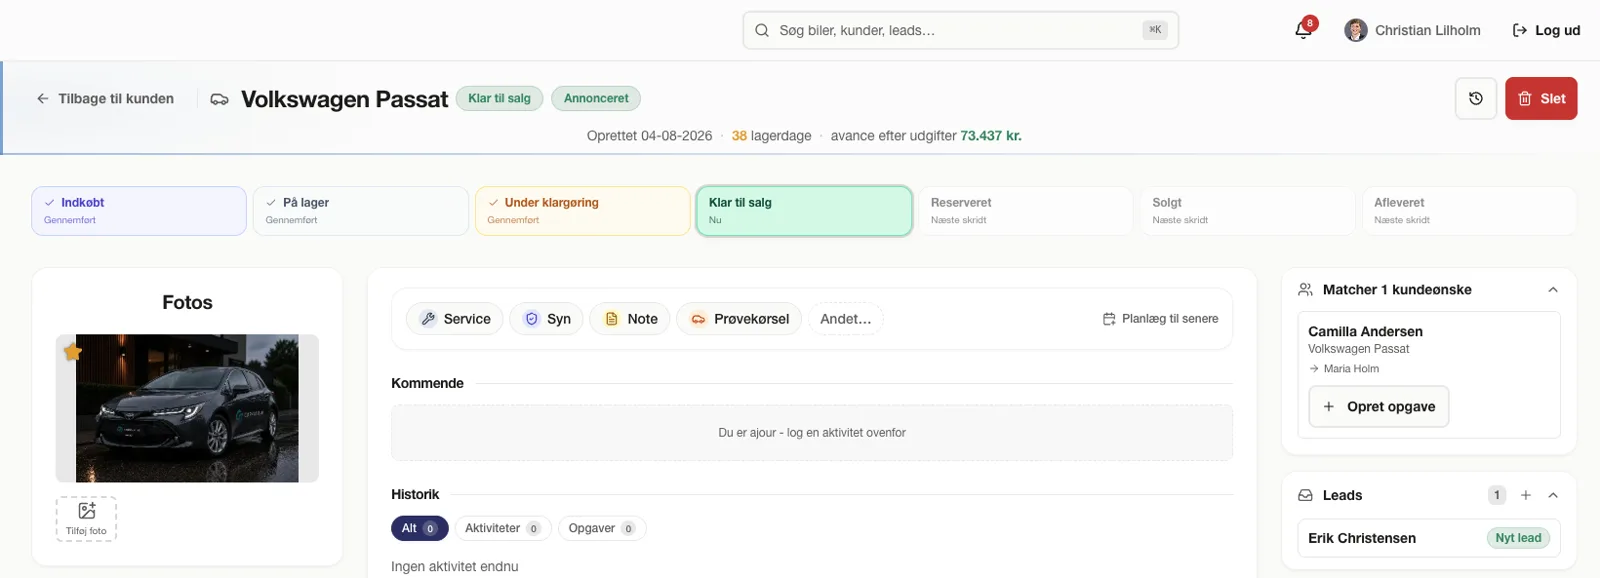This screenshot has height=578, width=1600.
Task: Add a Note activity
Action: [630, 319]
